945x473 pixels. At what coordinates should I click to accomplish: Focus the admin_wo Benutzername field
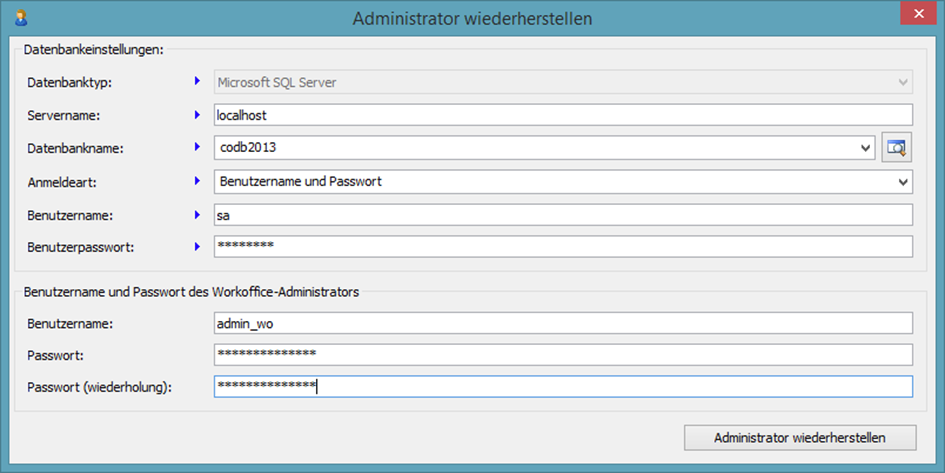(x=563, y=323)
